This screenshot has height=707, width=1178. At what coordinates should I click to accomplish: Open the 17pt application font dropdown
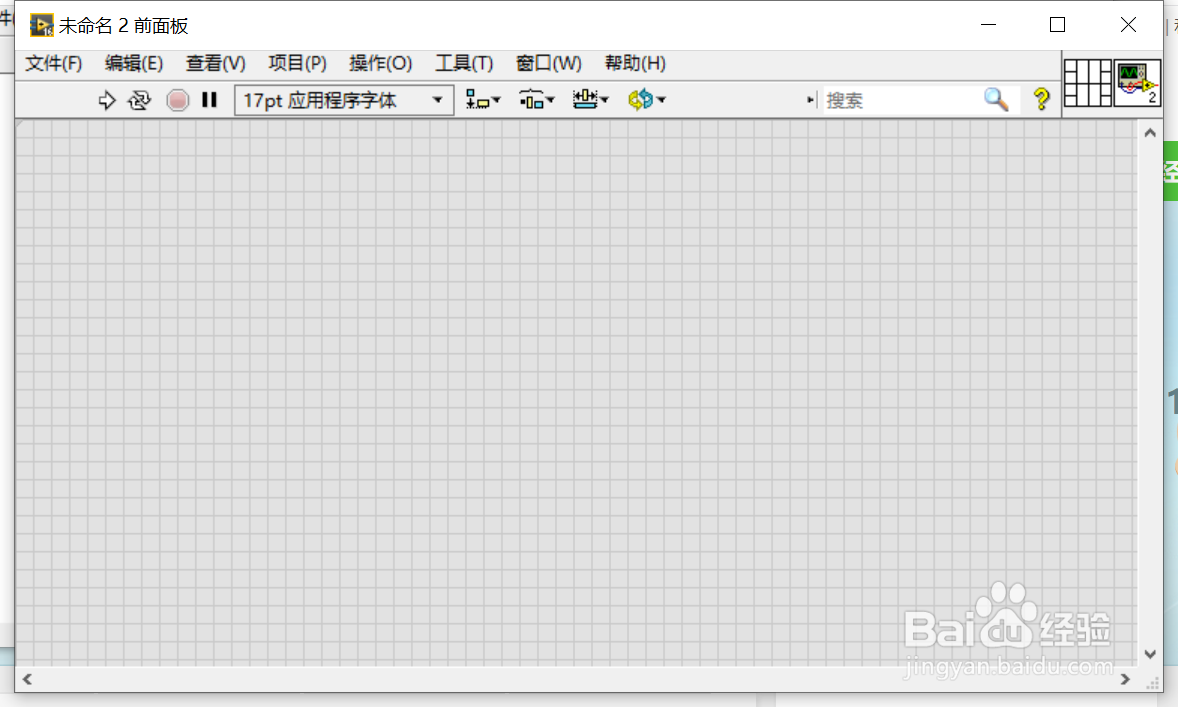pos(344,100)
